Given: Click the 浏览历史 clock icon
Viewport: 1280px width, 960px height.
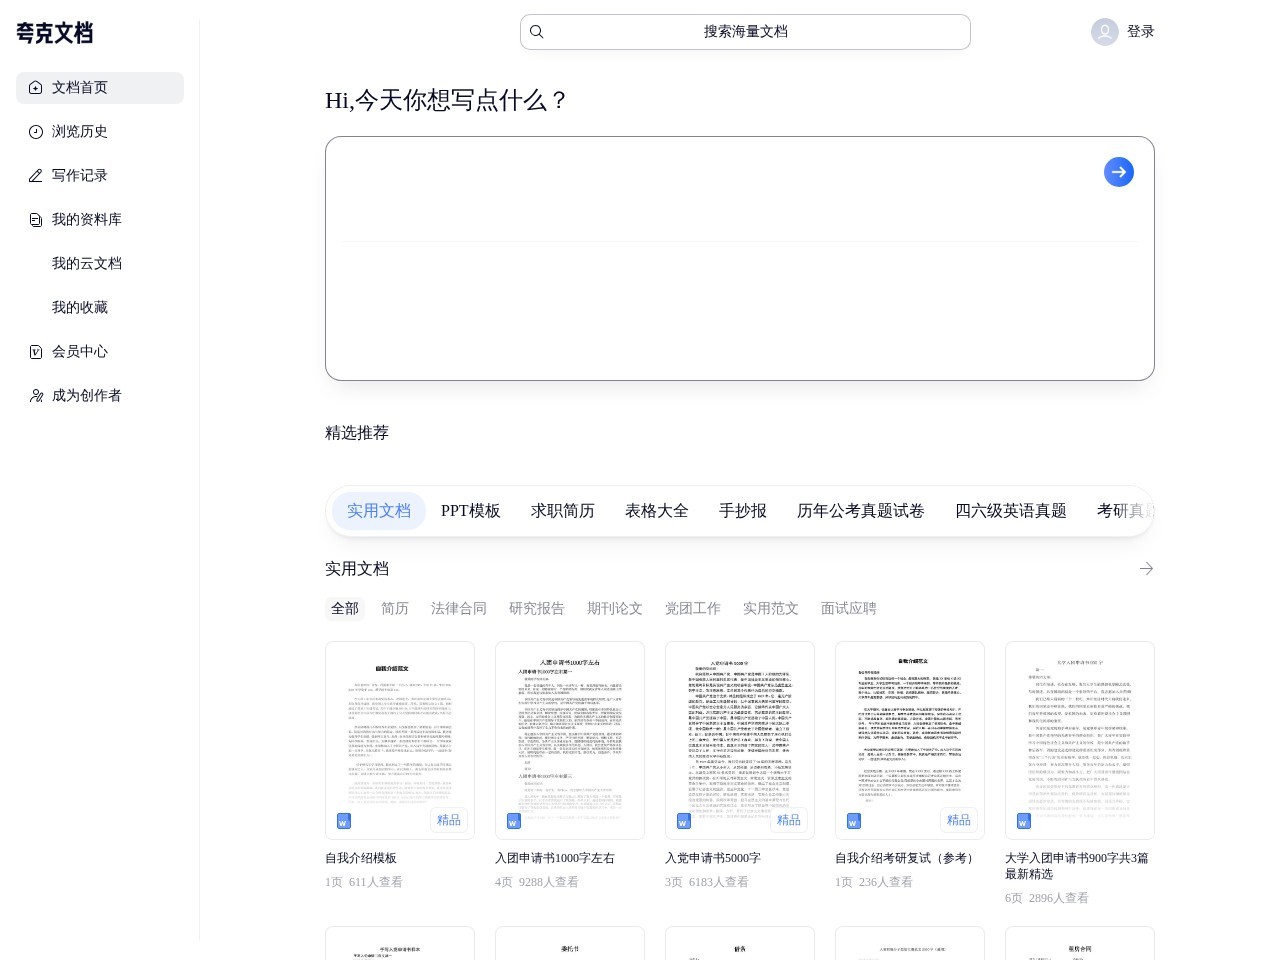Looking at the screenshot, I should click(x=36, y=132).
